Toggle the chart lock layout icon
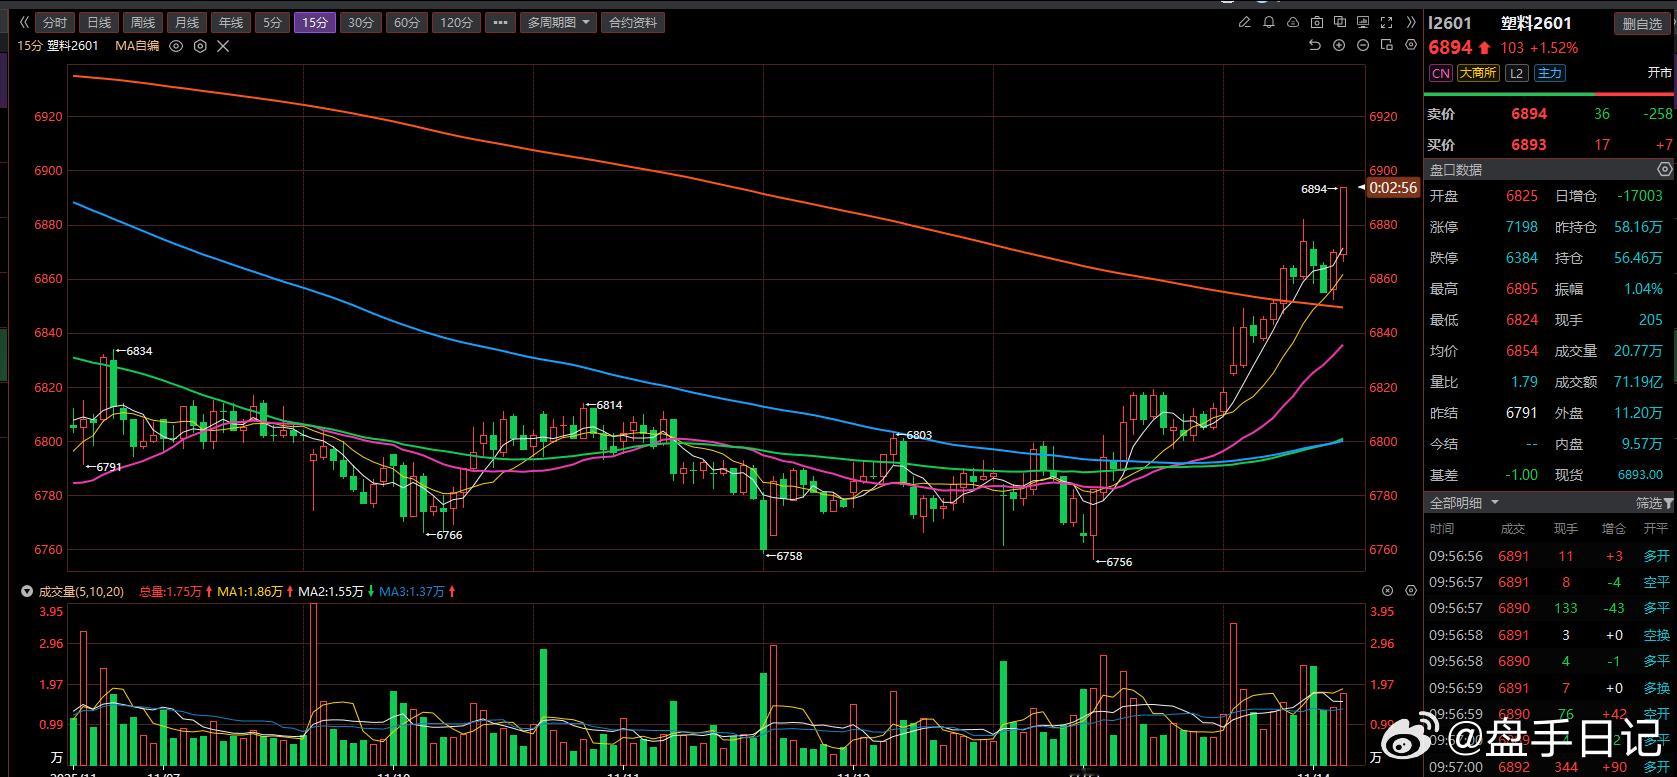 (1387, 46)
